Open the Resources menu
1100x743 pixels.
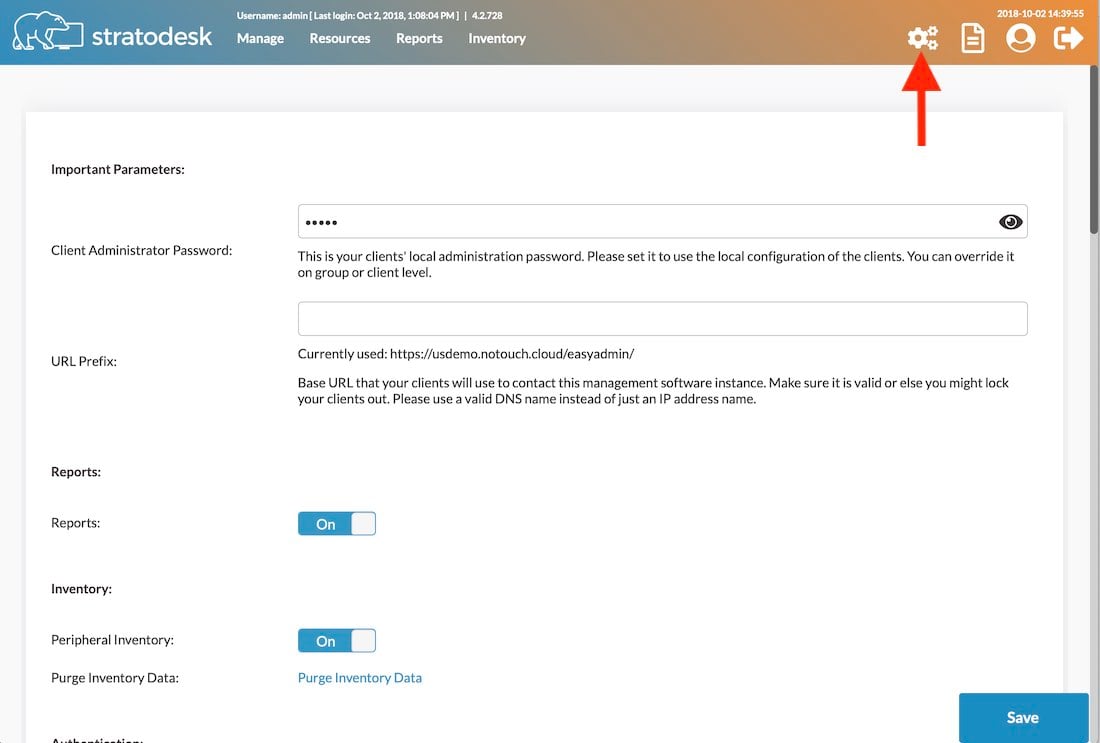pos(339,38)
